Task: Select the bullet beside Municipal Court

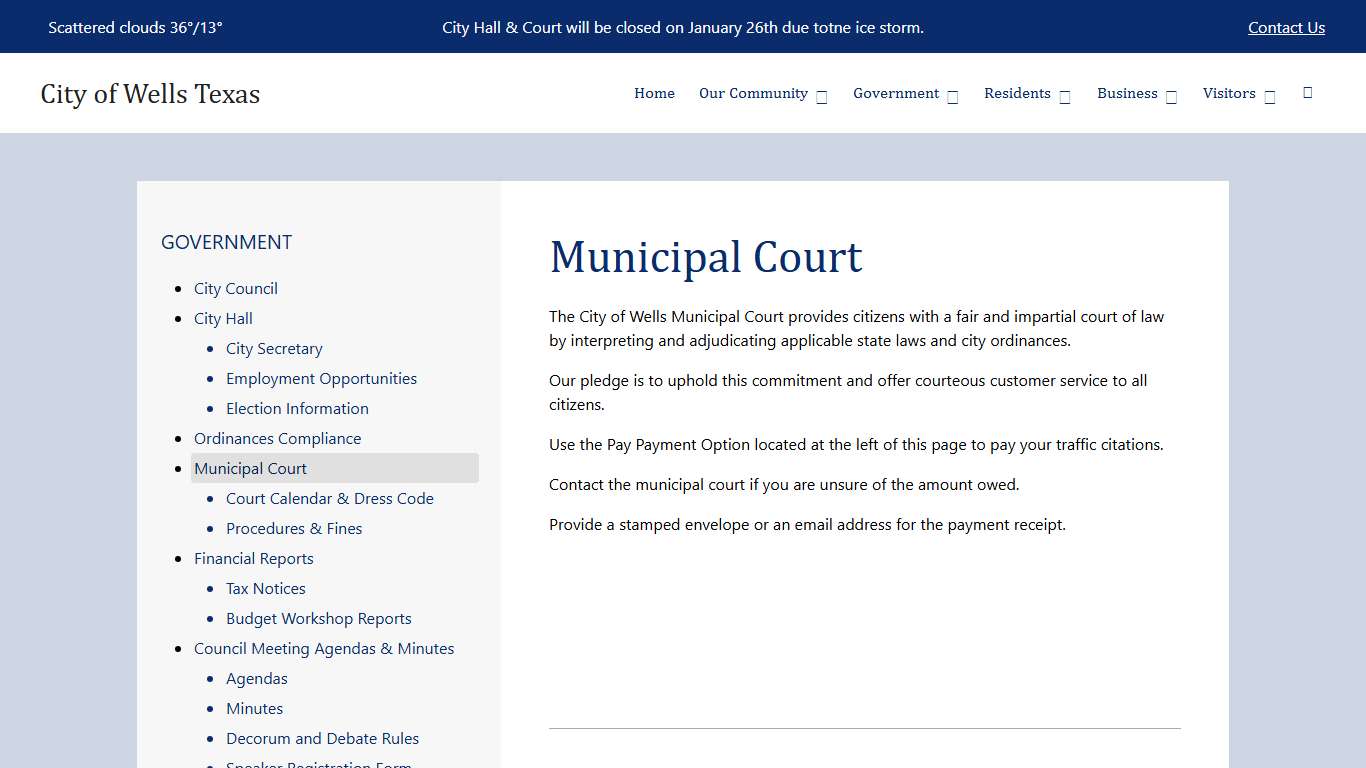Action: [179, 468]
